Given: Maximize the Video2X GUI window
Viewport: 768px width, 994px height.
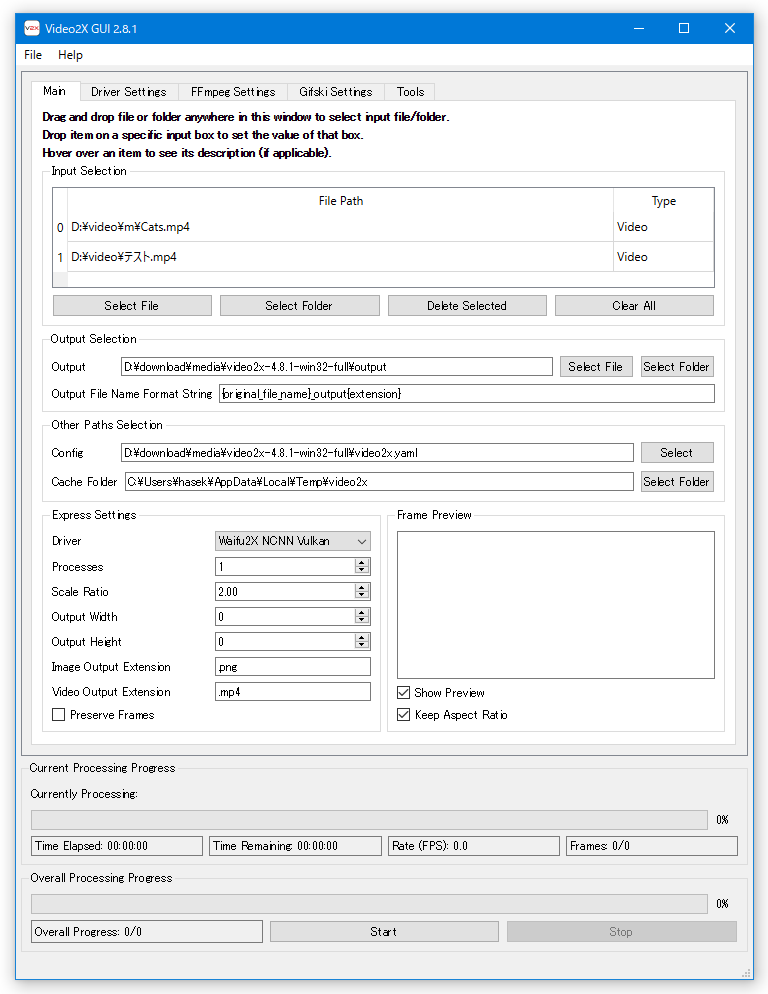Looking at the screenshot, I should (684, 29).
